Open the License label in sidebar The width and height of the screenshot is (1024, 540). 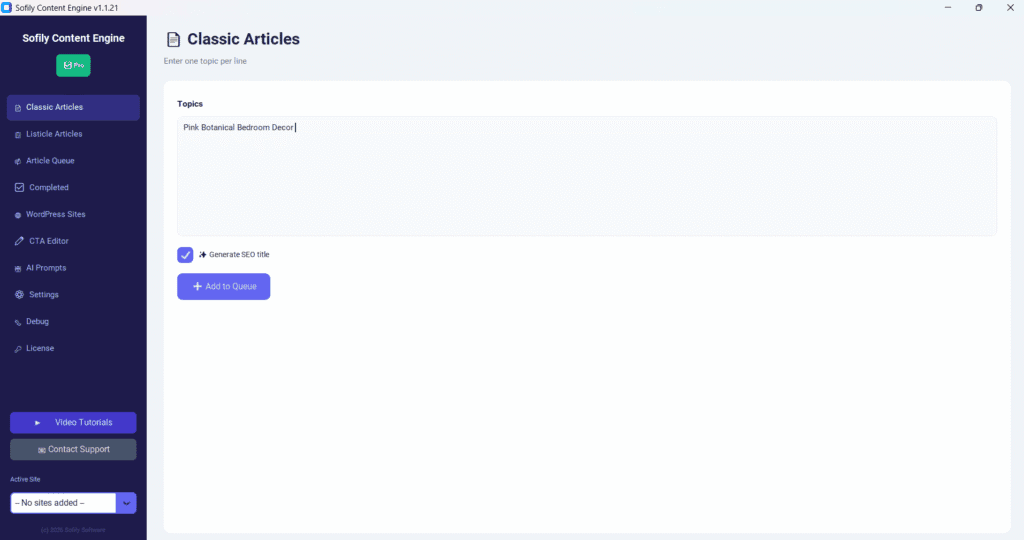click(40, 348)
